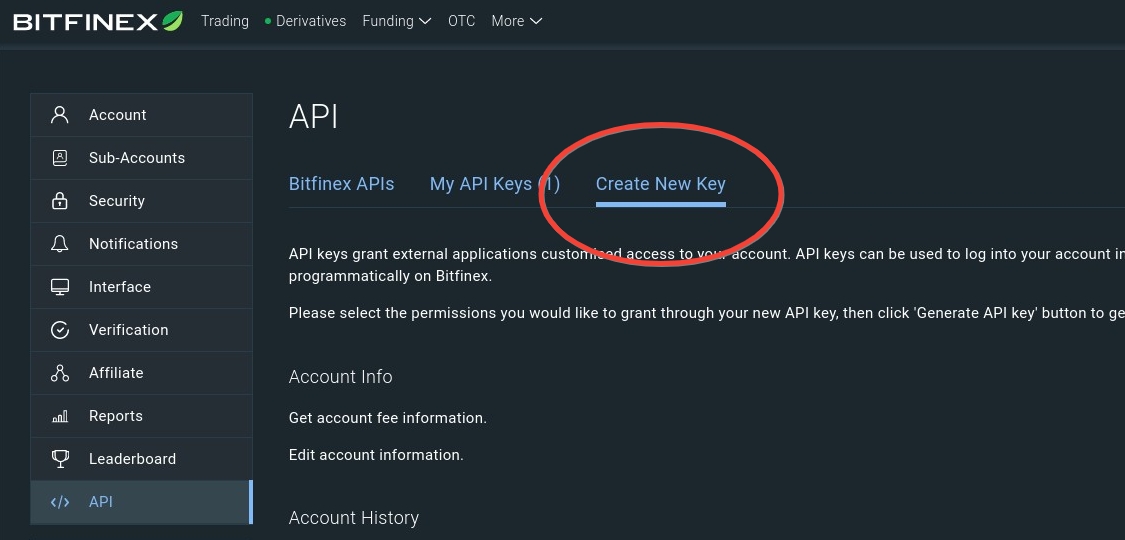
Task: Click the Bitfinex logo
Action: (x=98, y=21)
